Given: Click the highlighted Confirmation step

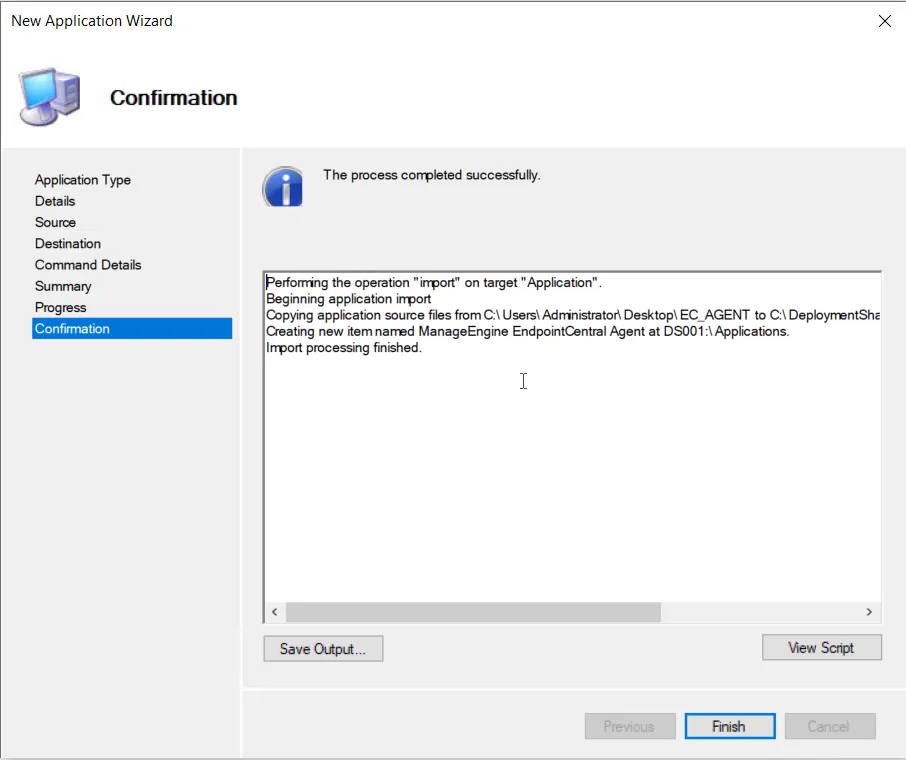Looking at the screenshot, I should pyautogui.click(x=72, y=329).
